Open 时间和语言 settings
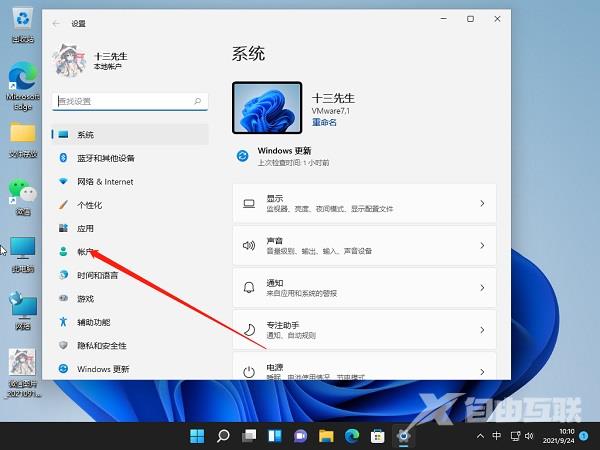 click(x=130, y=275)
